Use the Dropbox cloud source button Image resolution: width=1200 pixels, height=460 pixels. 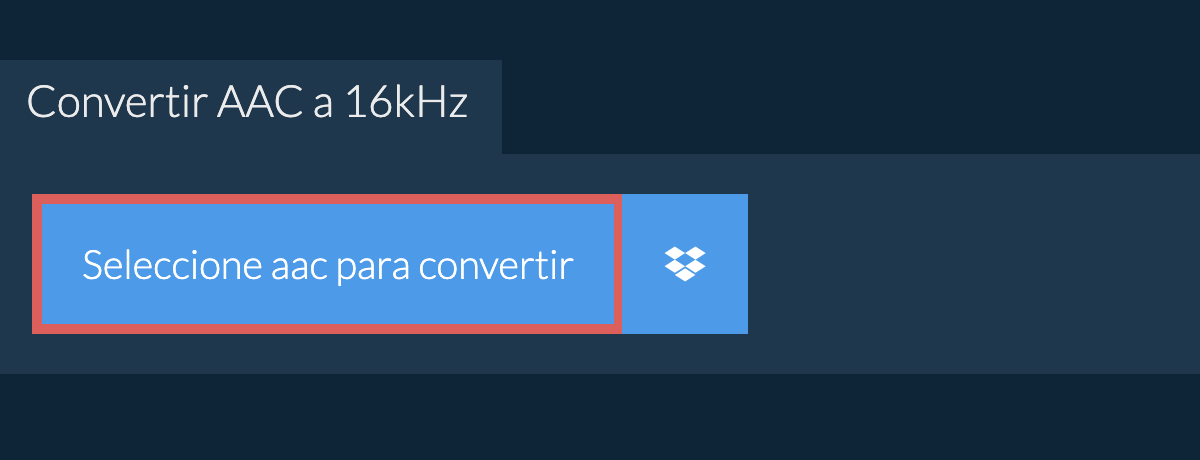click(685, 264)
